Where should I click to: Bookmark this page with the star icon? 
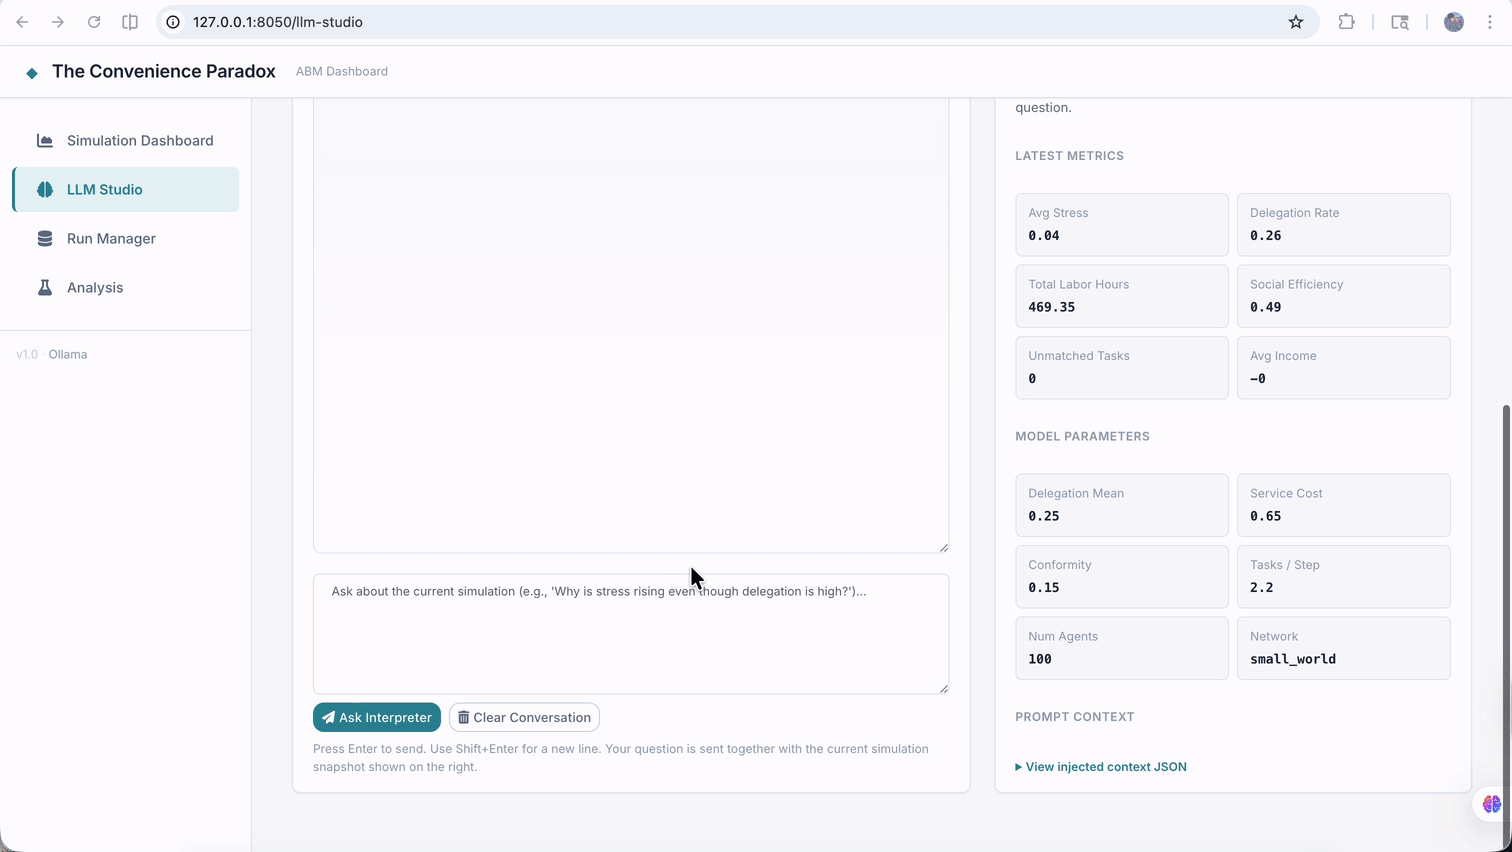[1296, 22]
